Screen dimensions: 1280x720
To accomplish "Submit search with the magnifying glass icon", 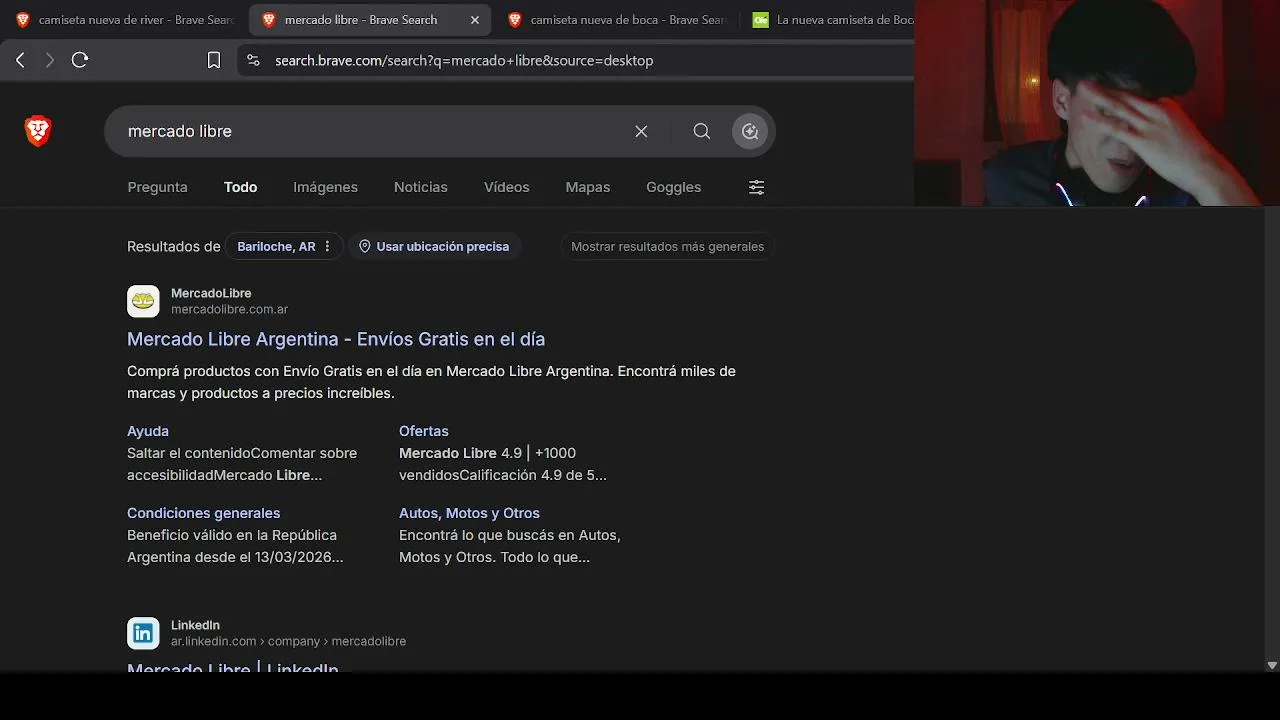I will click(702, 131).
